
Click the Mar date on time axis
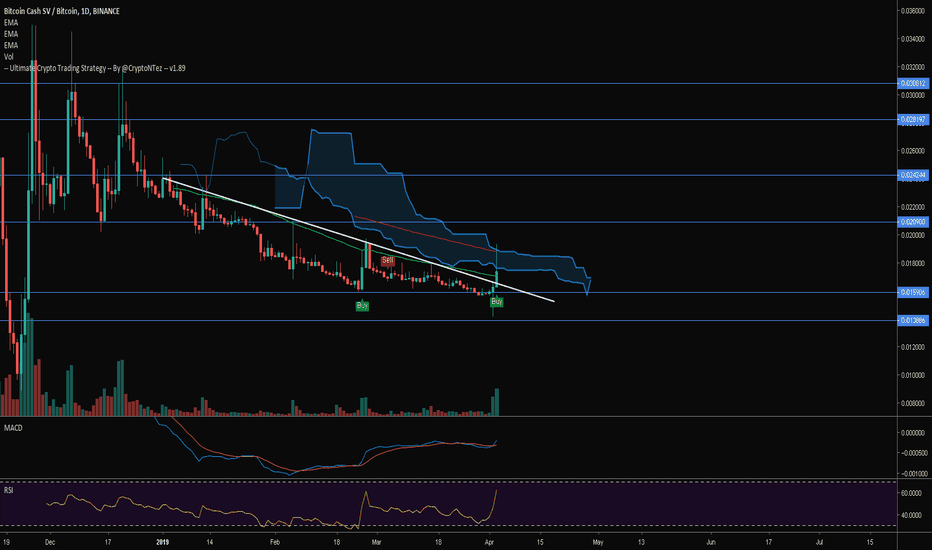376,542
